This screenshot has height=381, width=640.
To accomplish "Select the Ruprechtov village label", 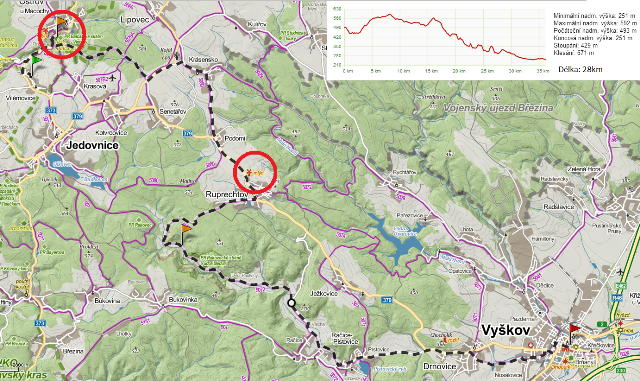I will pyautogui.click(x=227, y=194).
